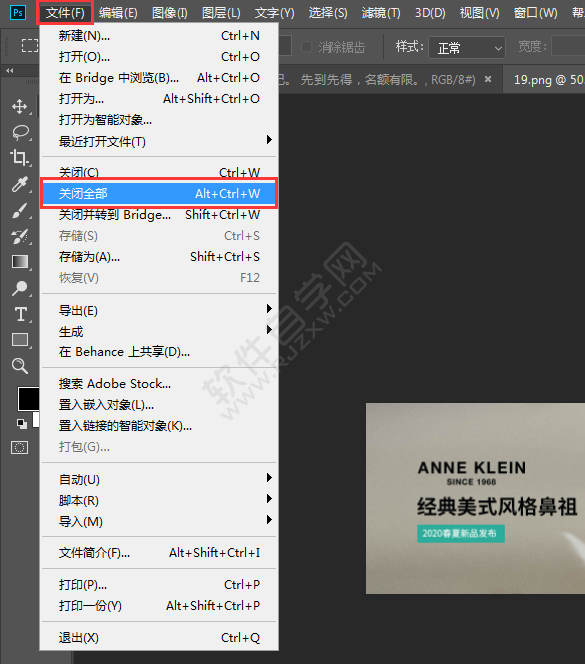
Task: Click the ANNE KLEIN image on canvas
Action: click(x=475, y=498)
